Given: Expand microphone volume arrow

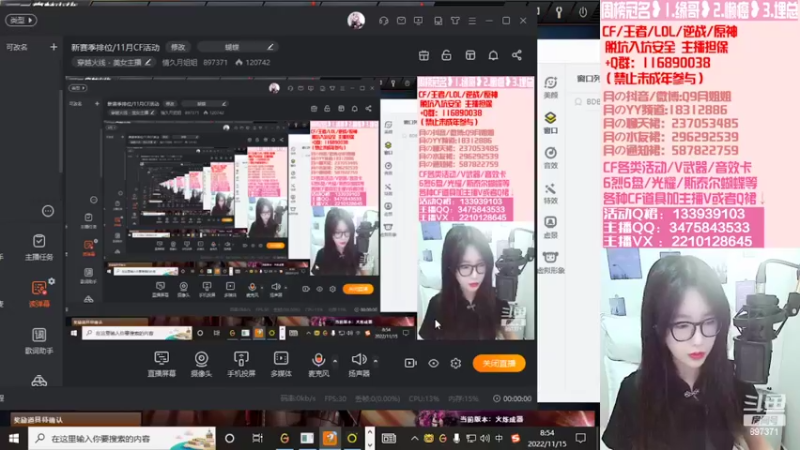Looking at the screenshot, I should point(335,361).
